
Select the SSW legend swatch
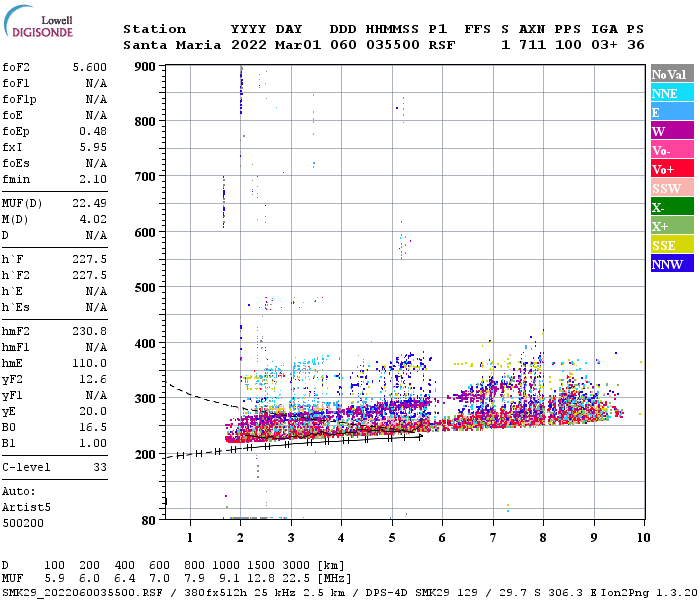(672, 188)
